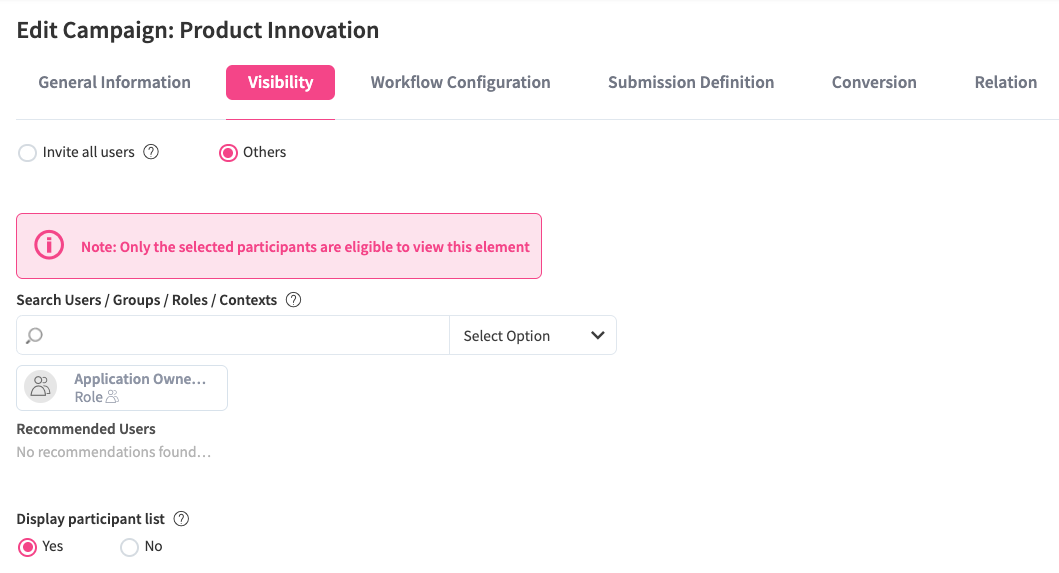The height and width of the screenshot is (573, 1059).
Task: Open the Workflow Configuration tab
Action: pos(460,82)
